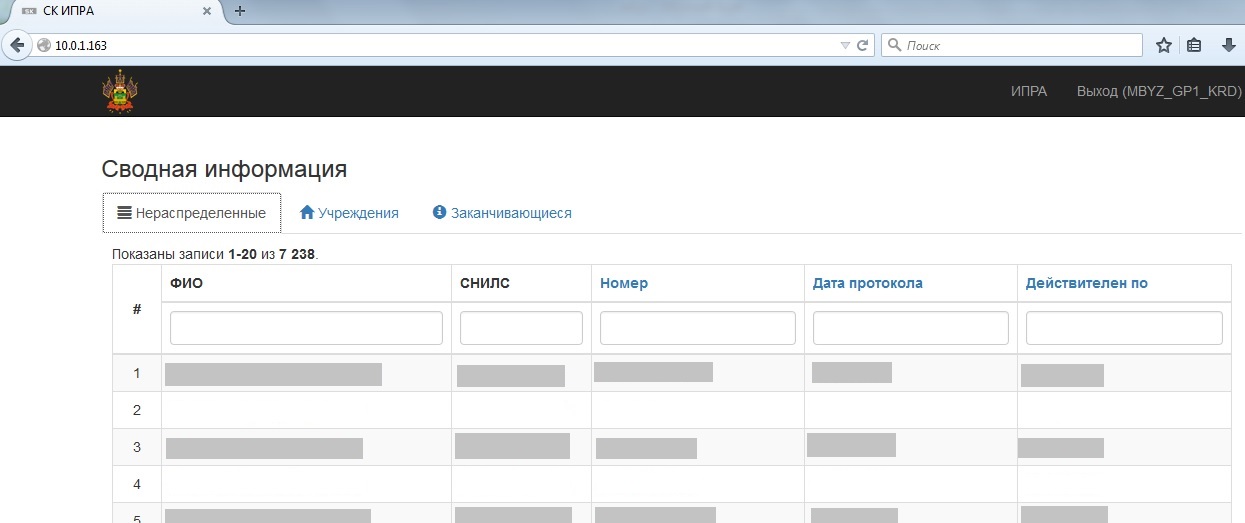This screenshot has width=1245, height=523.
Task: Bookmark this page with star icon
Action: 1163,45
